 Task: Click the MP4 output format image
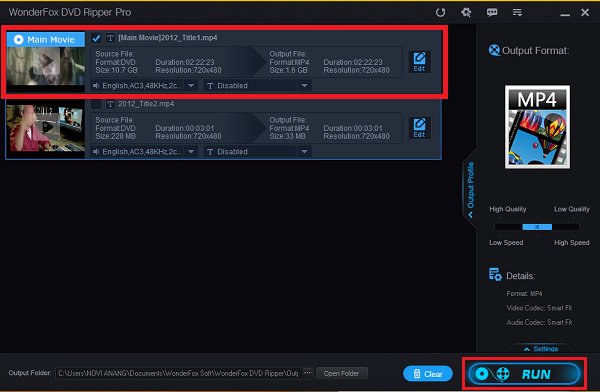[537, 127]
